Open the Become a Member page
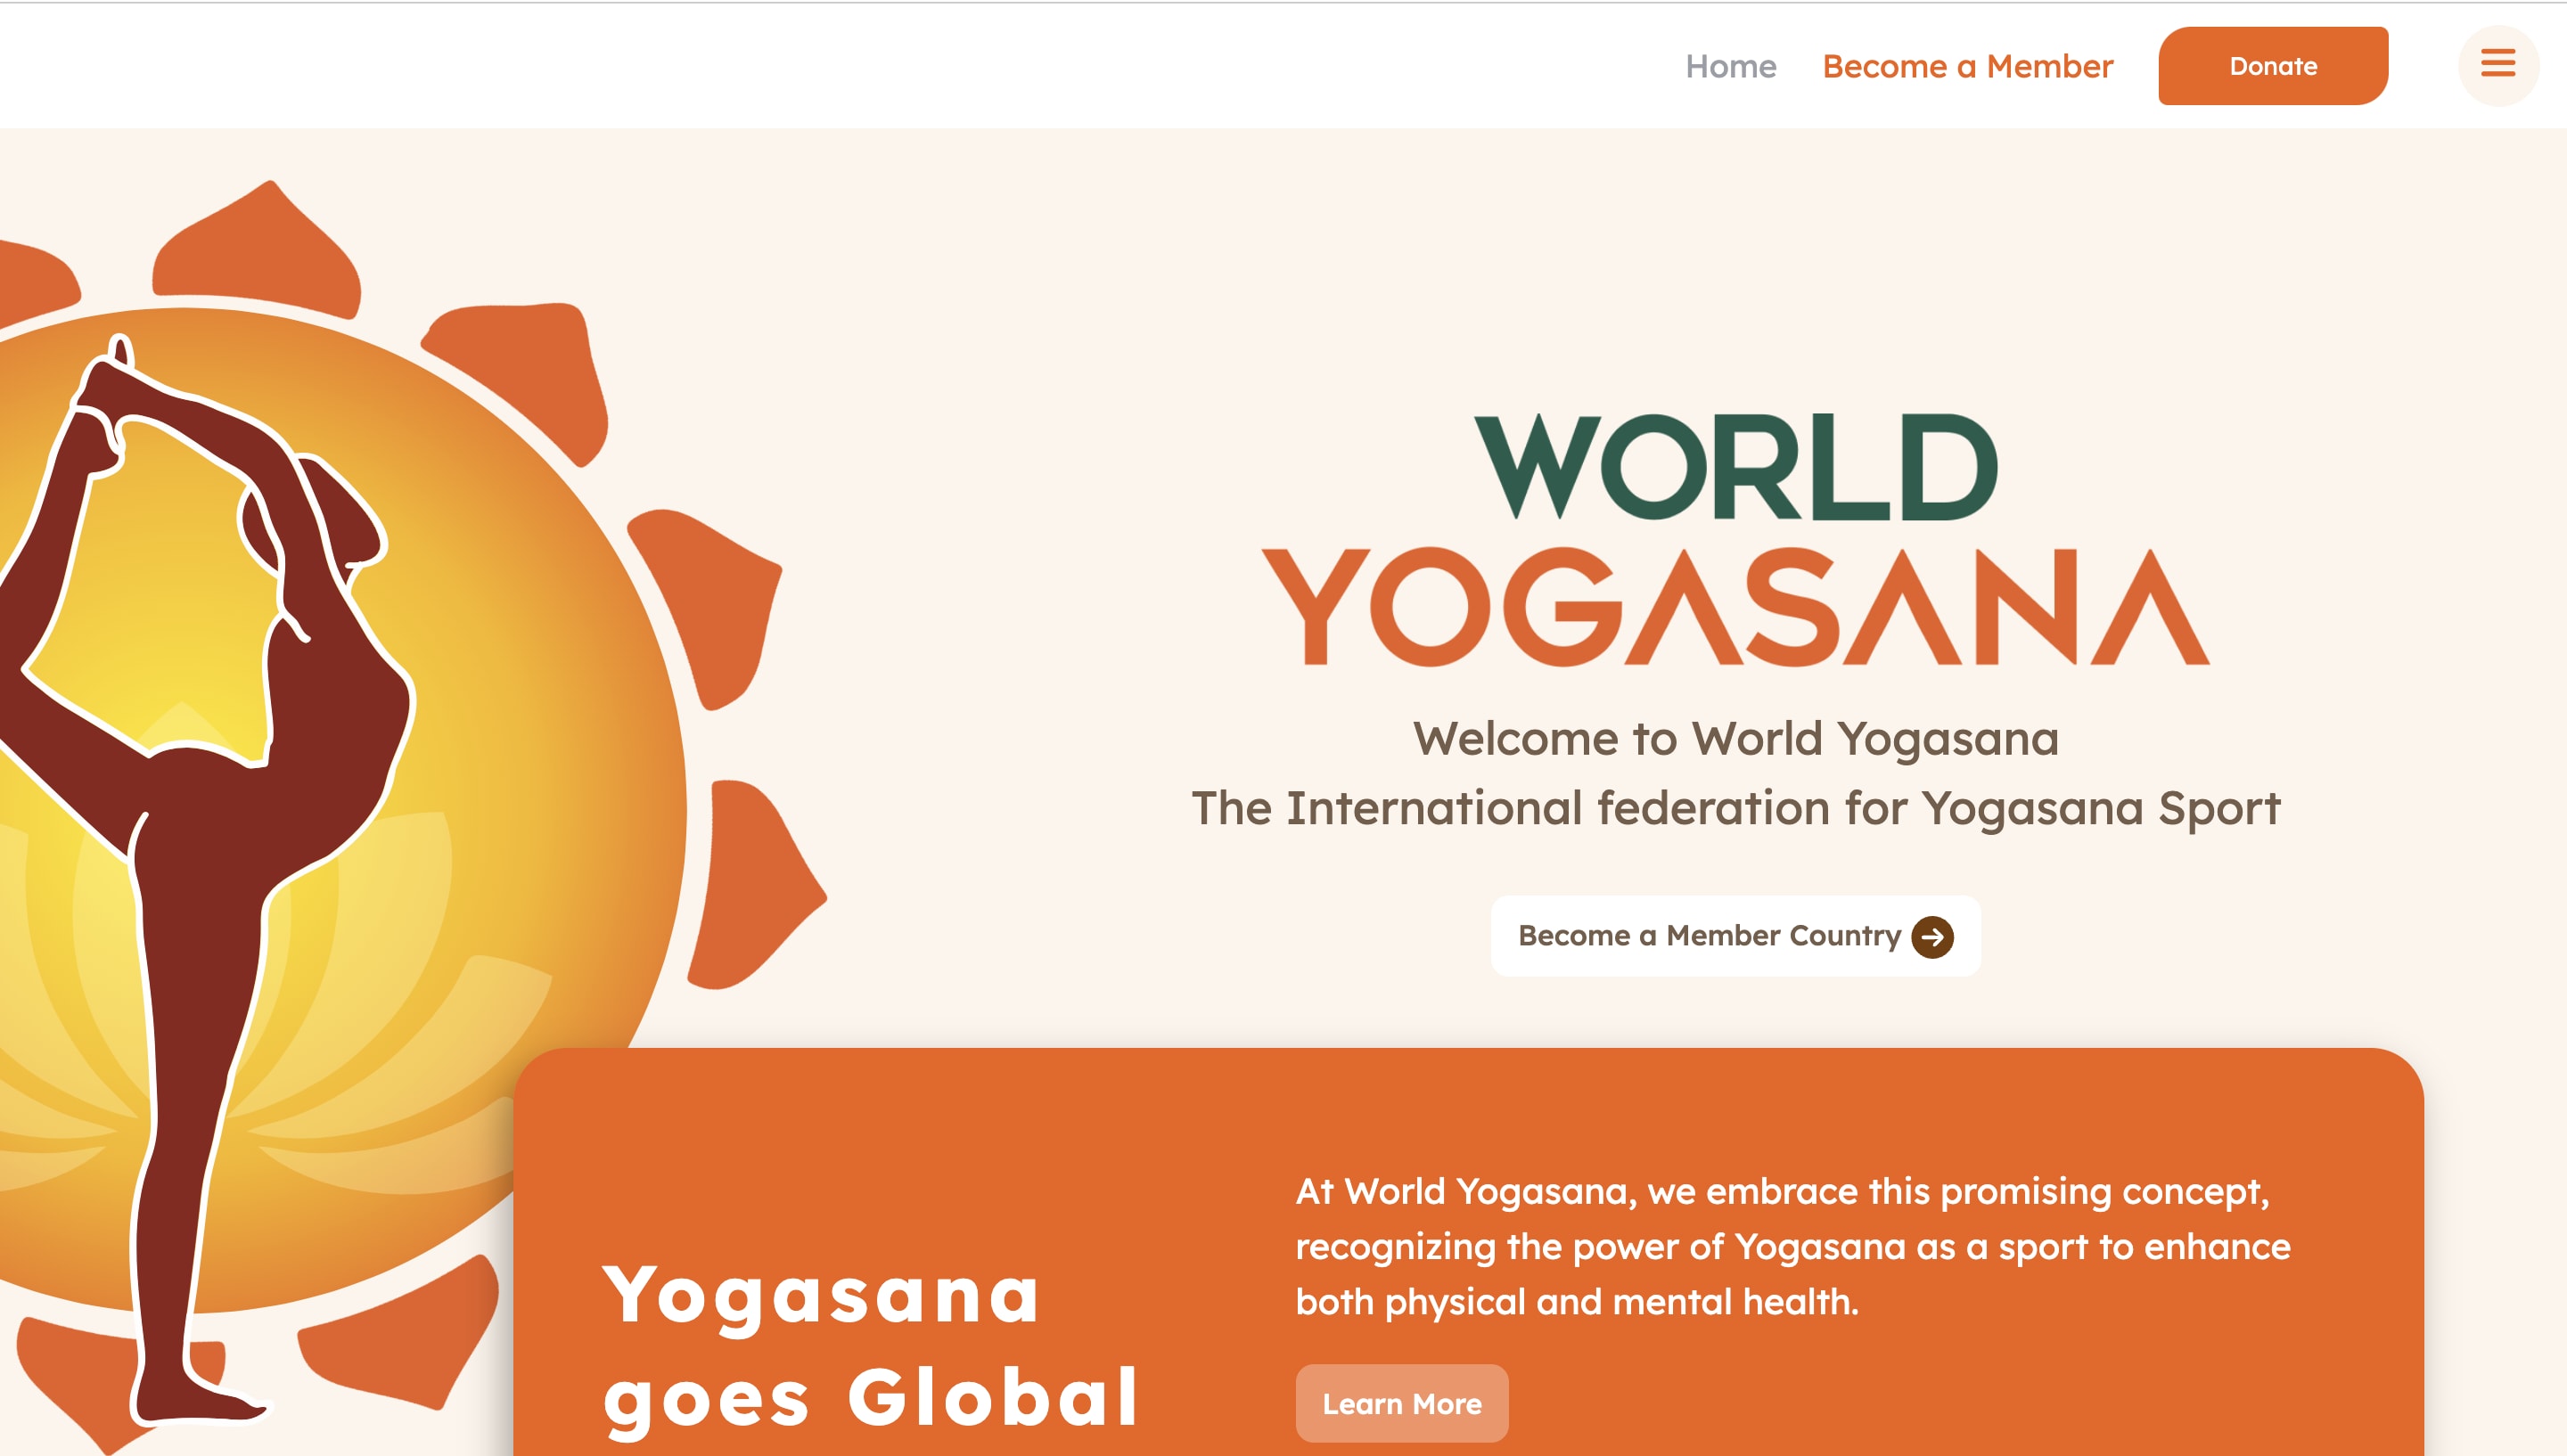Screen dimensions: 2567x1456 click(1967, 66)
